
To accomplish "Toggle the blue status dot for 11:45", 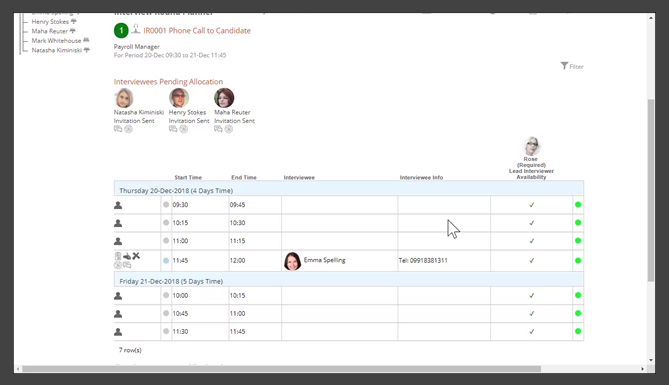I will tap(166, 260).
